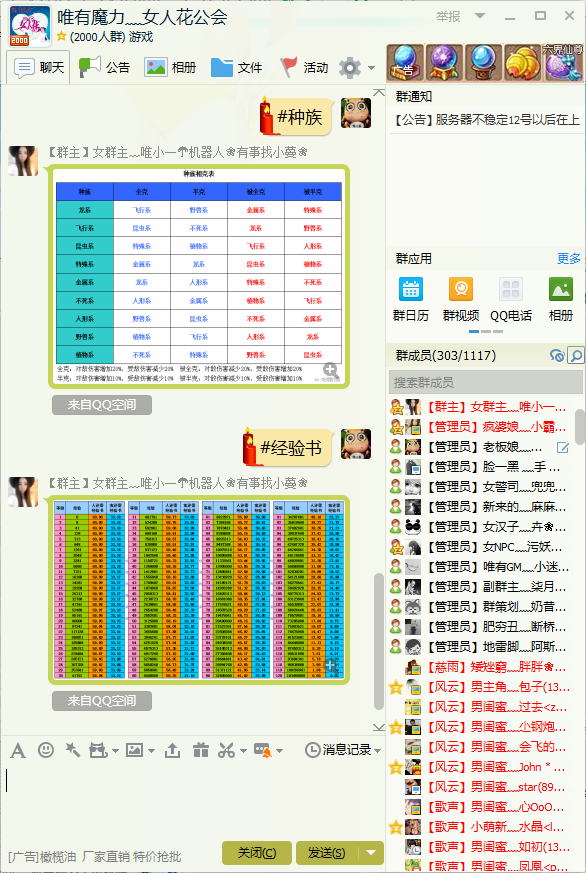Open the 活动 tab
The image size is (586, 873).
click(304, 68)
